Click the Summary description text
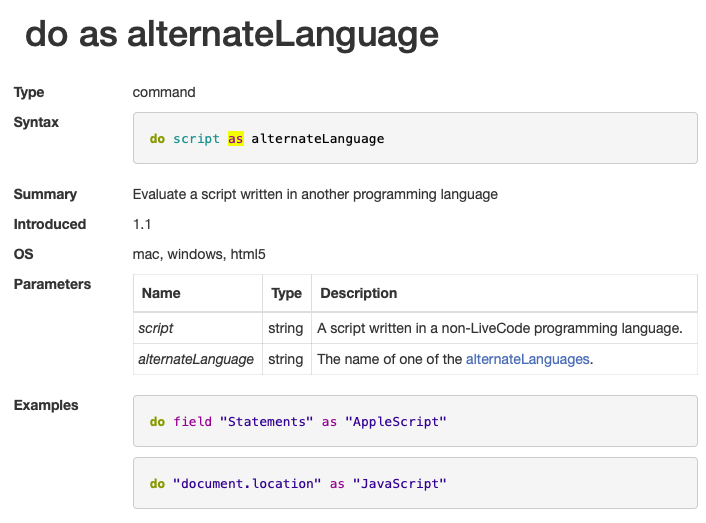The width and height of the screenshot is (706, 523). point(315,194)
